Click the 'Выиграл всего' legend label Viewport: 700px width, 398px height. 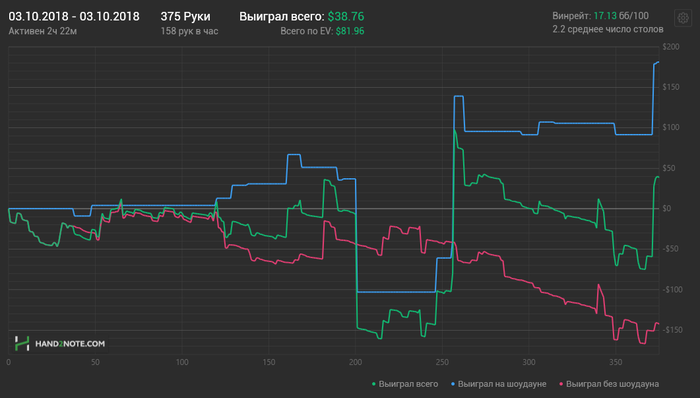(x=408, y=384)
